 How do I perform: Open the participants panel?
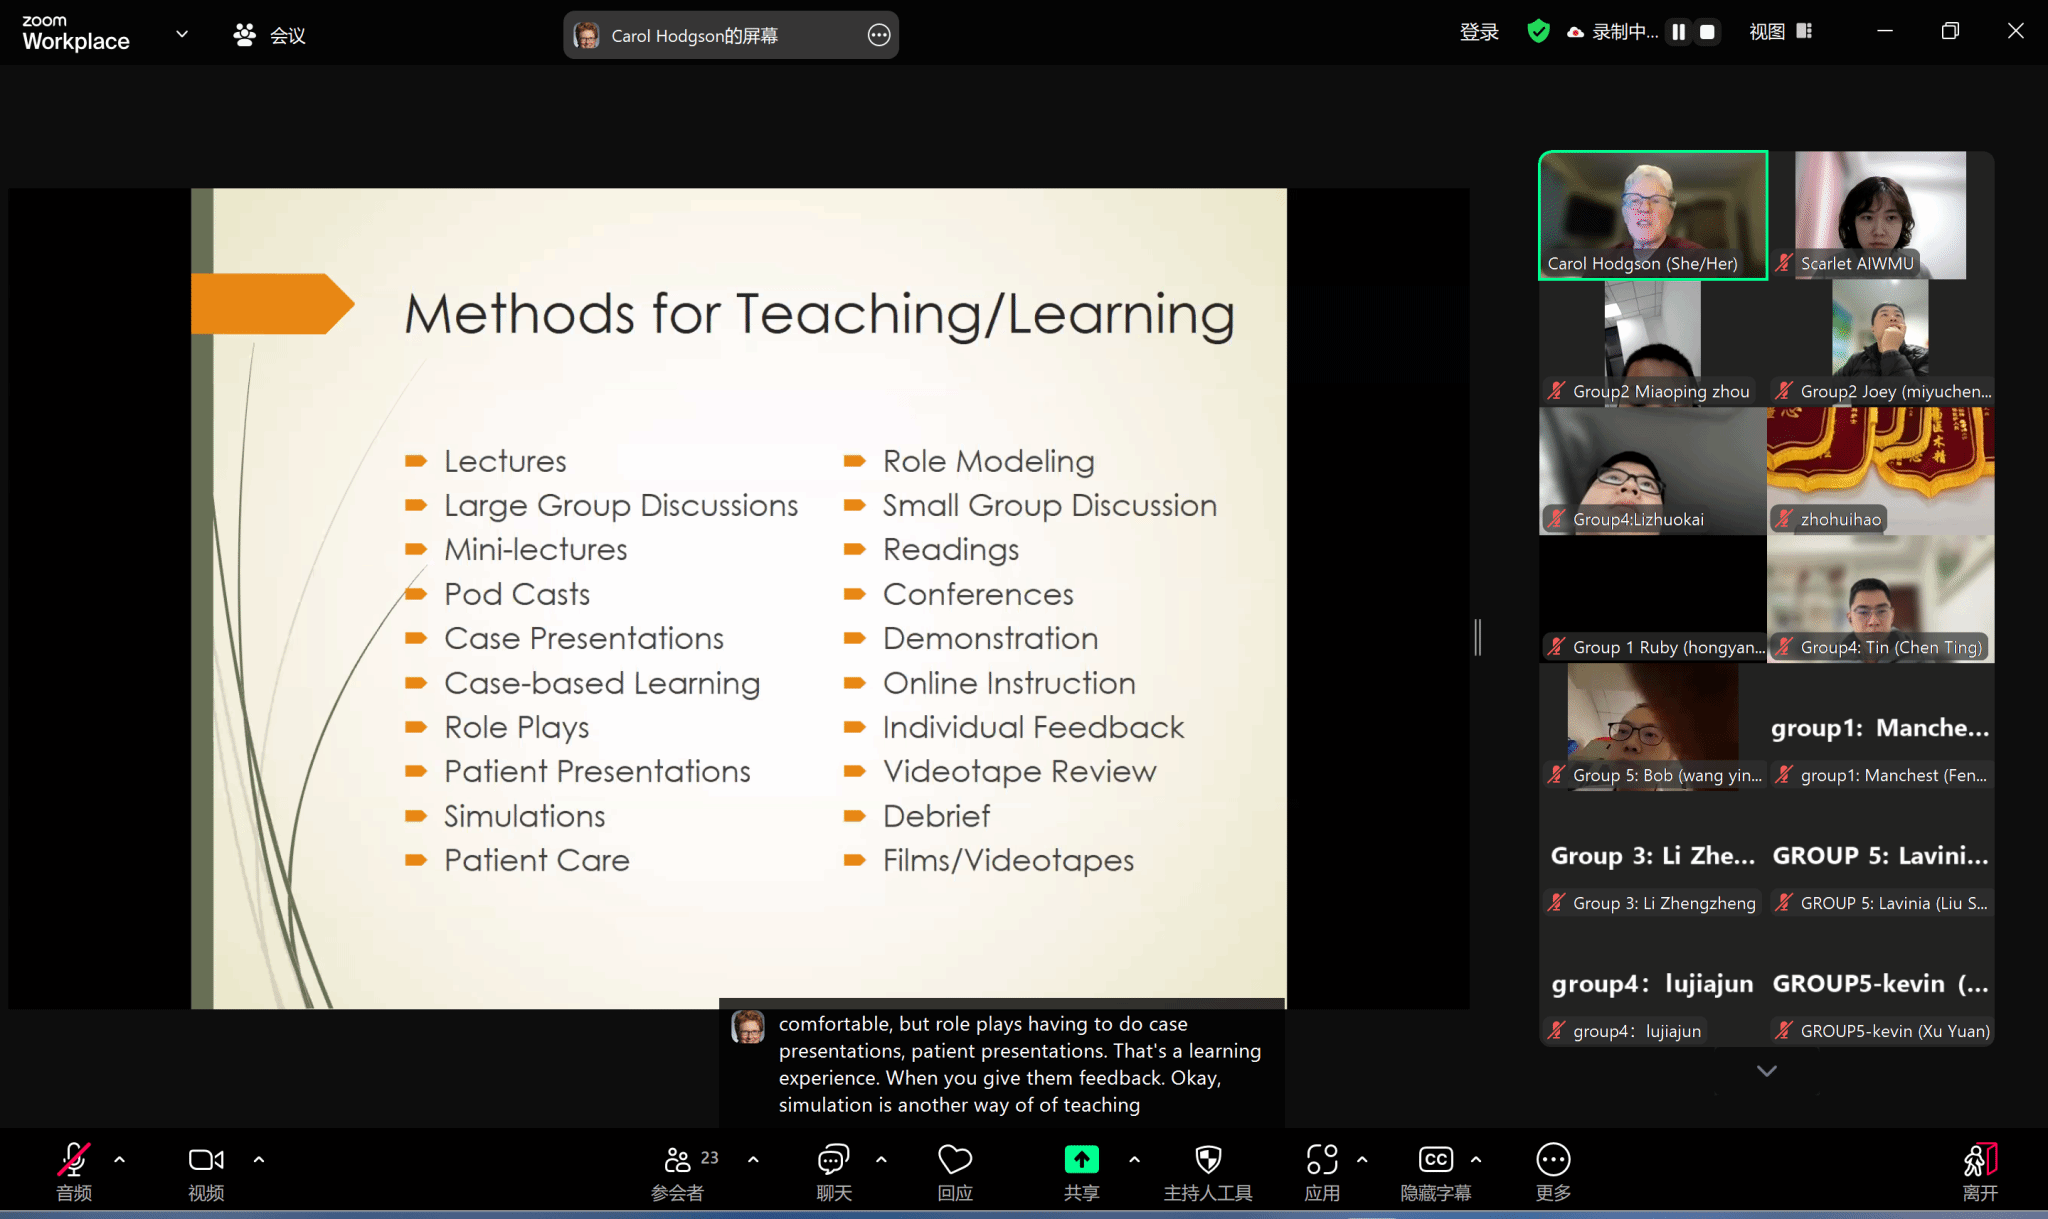coord(679,1160)
